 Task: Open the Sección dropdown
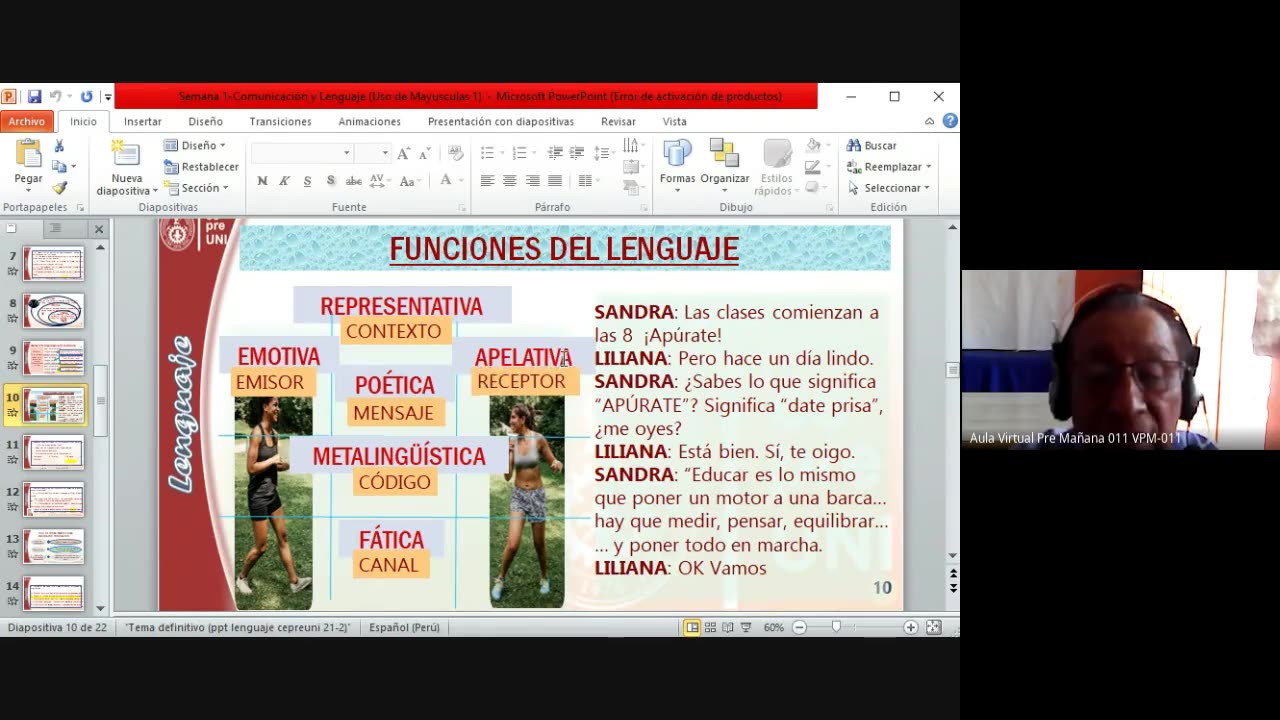pyautogui.click(x=197, y=188)
